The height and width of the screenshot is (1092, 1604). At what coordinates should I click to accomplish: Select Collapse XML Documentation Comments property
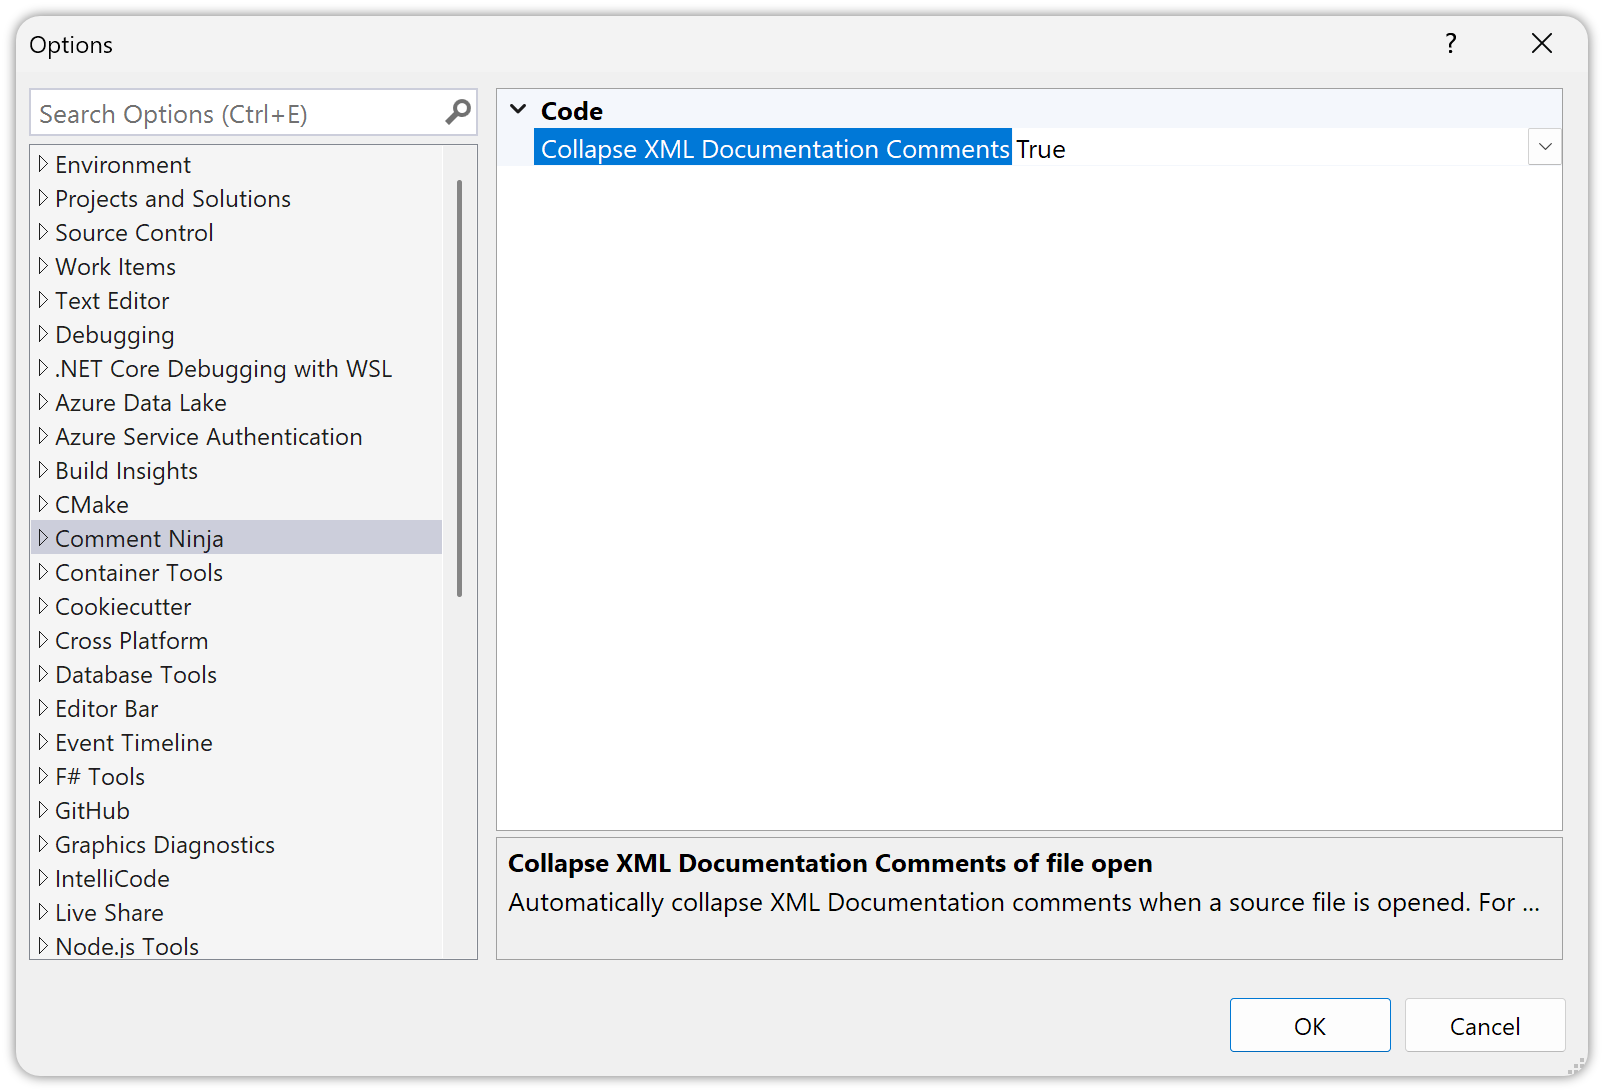tap(774, 149)
